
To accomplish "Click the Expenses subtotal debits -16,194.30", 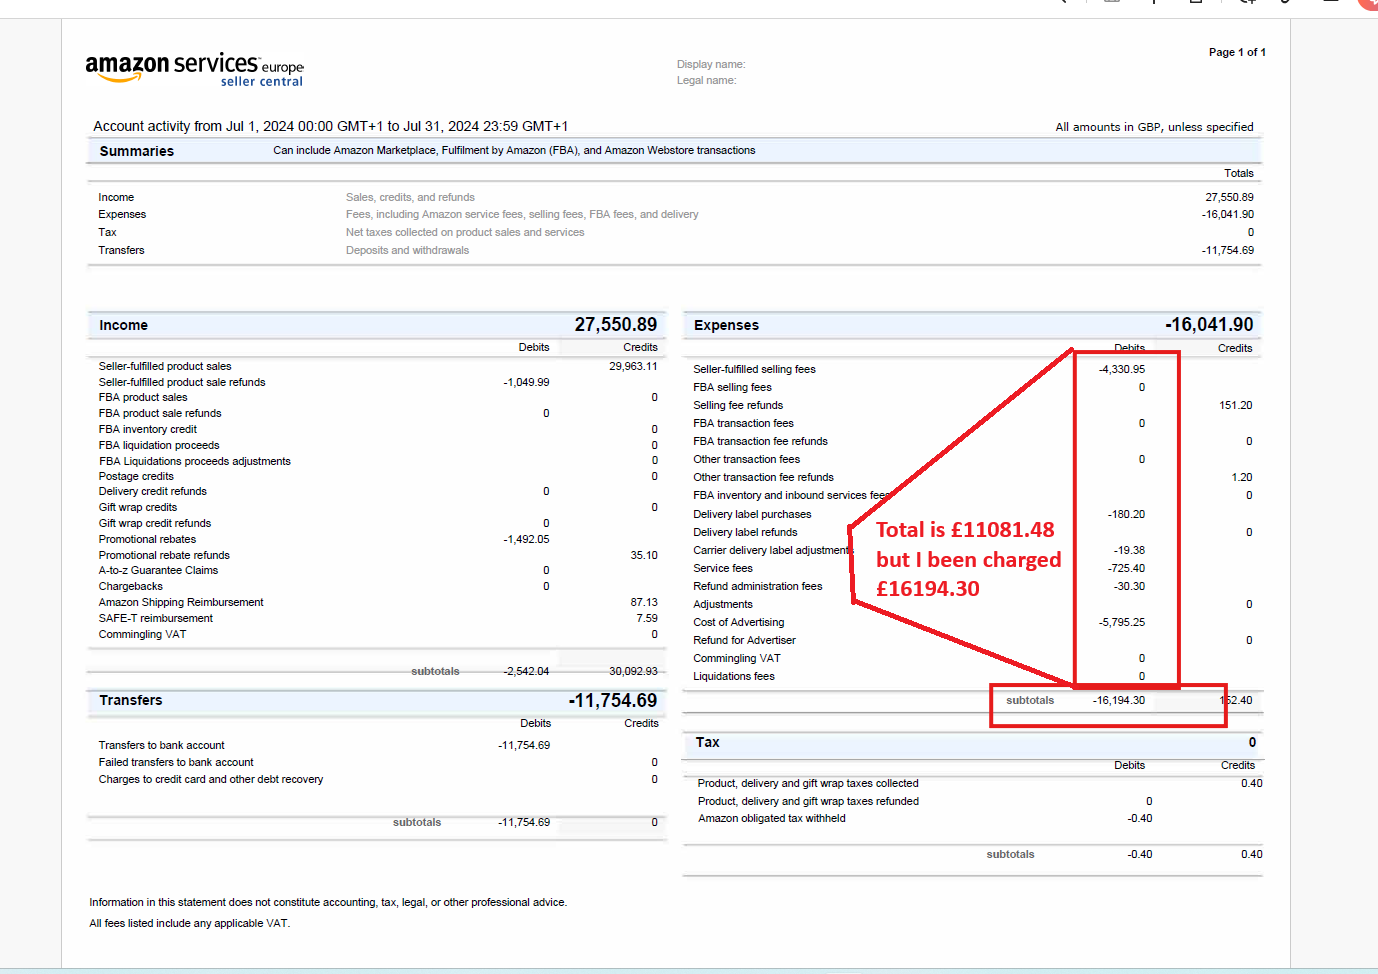I will (1119, 700).
